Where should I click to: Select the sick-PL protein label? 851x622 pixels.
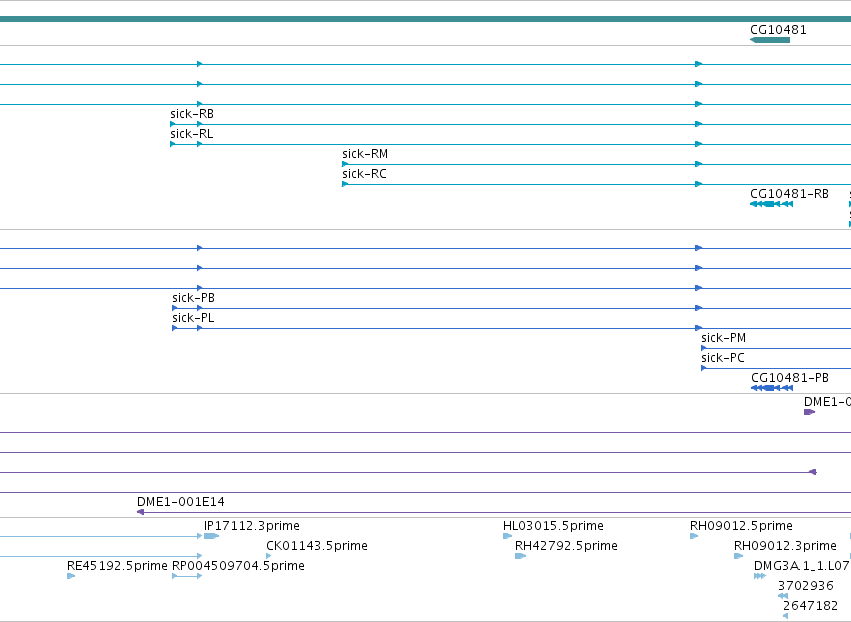click(x=193, y=318)
